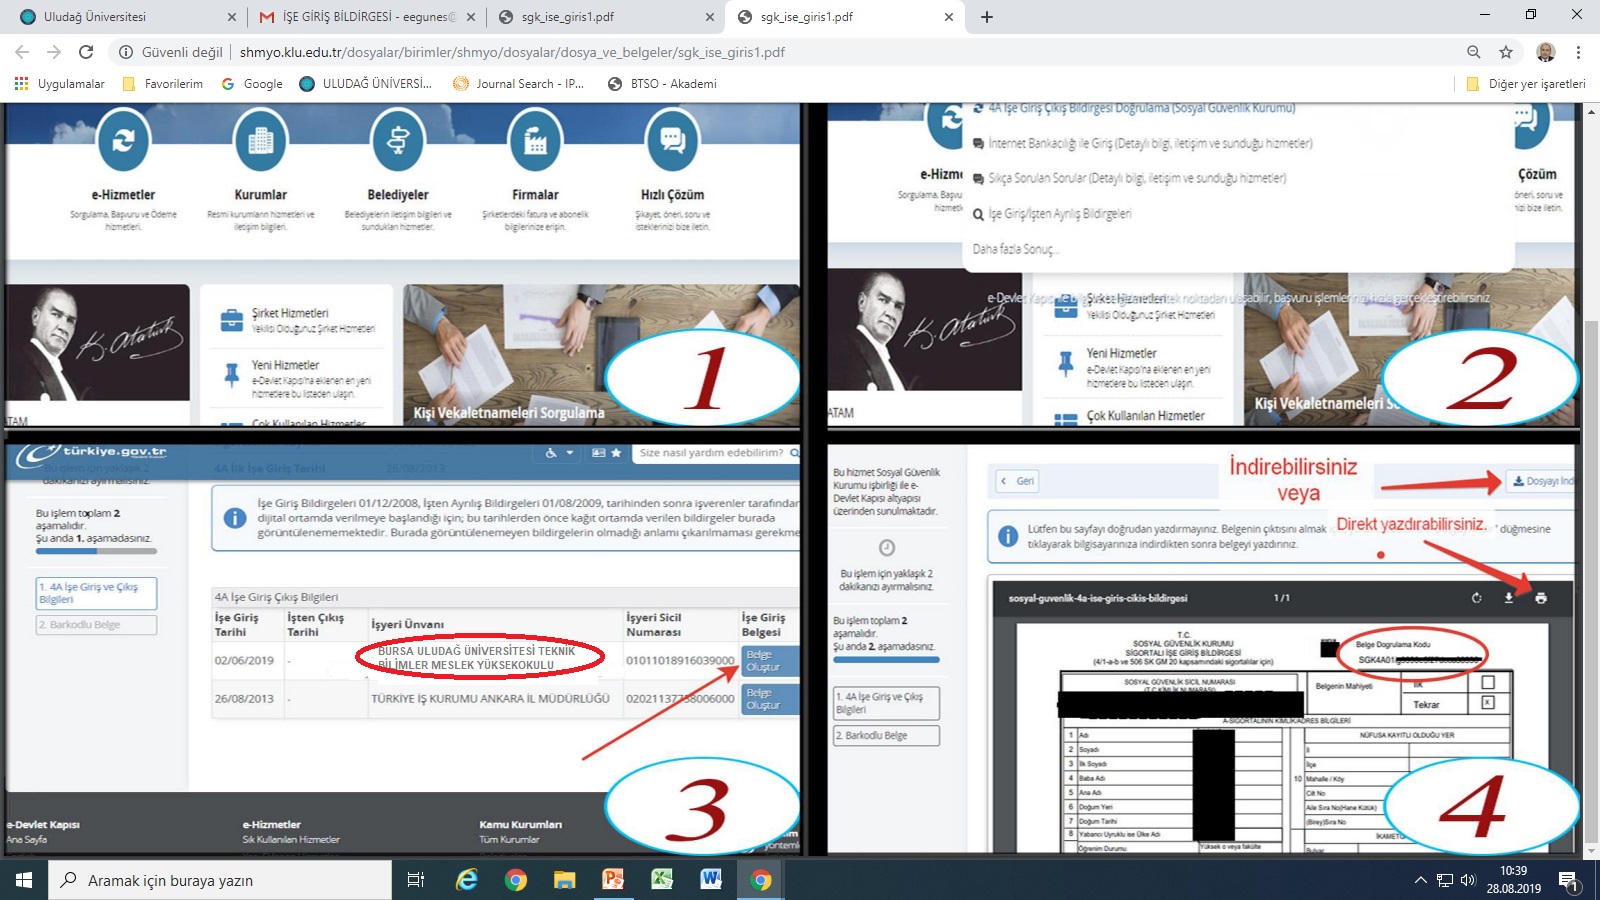
Task: Close the Uludağ Üniversitesi tab
Action: point(232,17)
